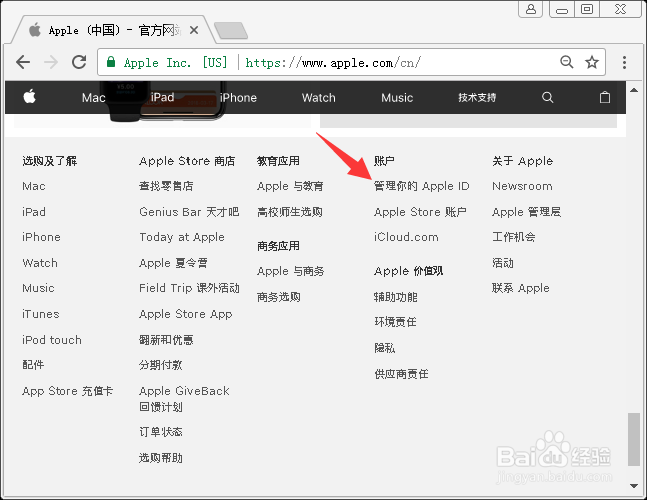The height and width of the screenshot is (500, 647).
Task: Click 辅助功能 link
Action: (x=396, y=297)
